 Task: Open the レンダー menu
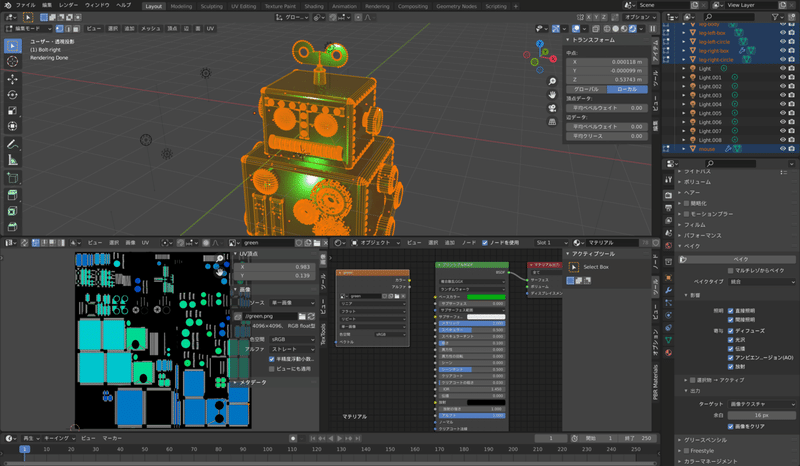coord(67,6)
